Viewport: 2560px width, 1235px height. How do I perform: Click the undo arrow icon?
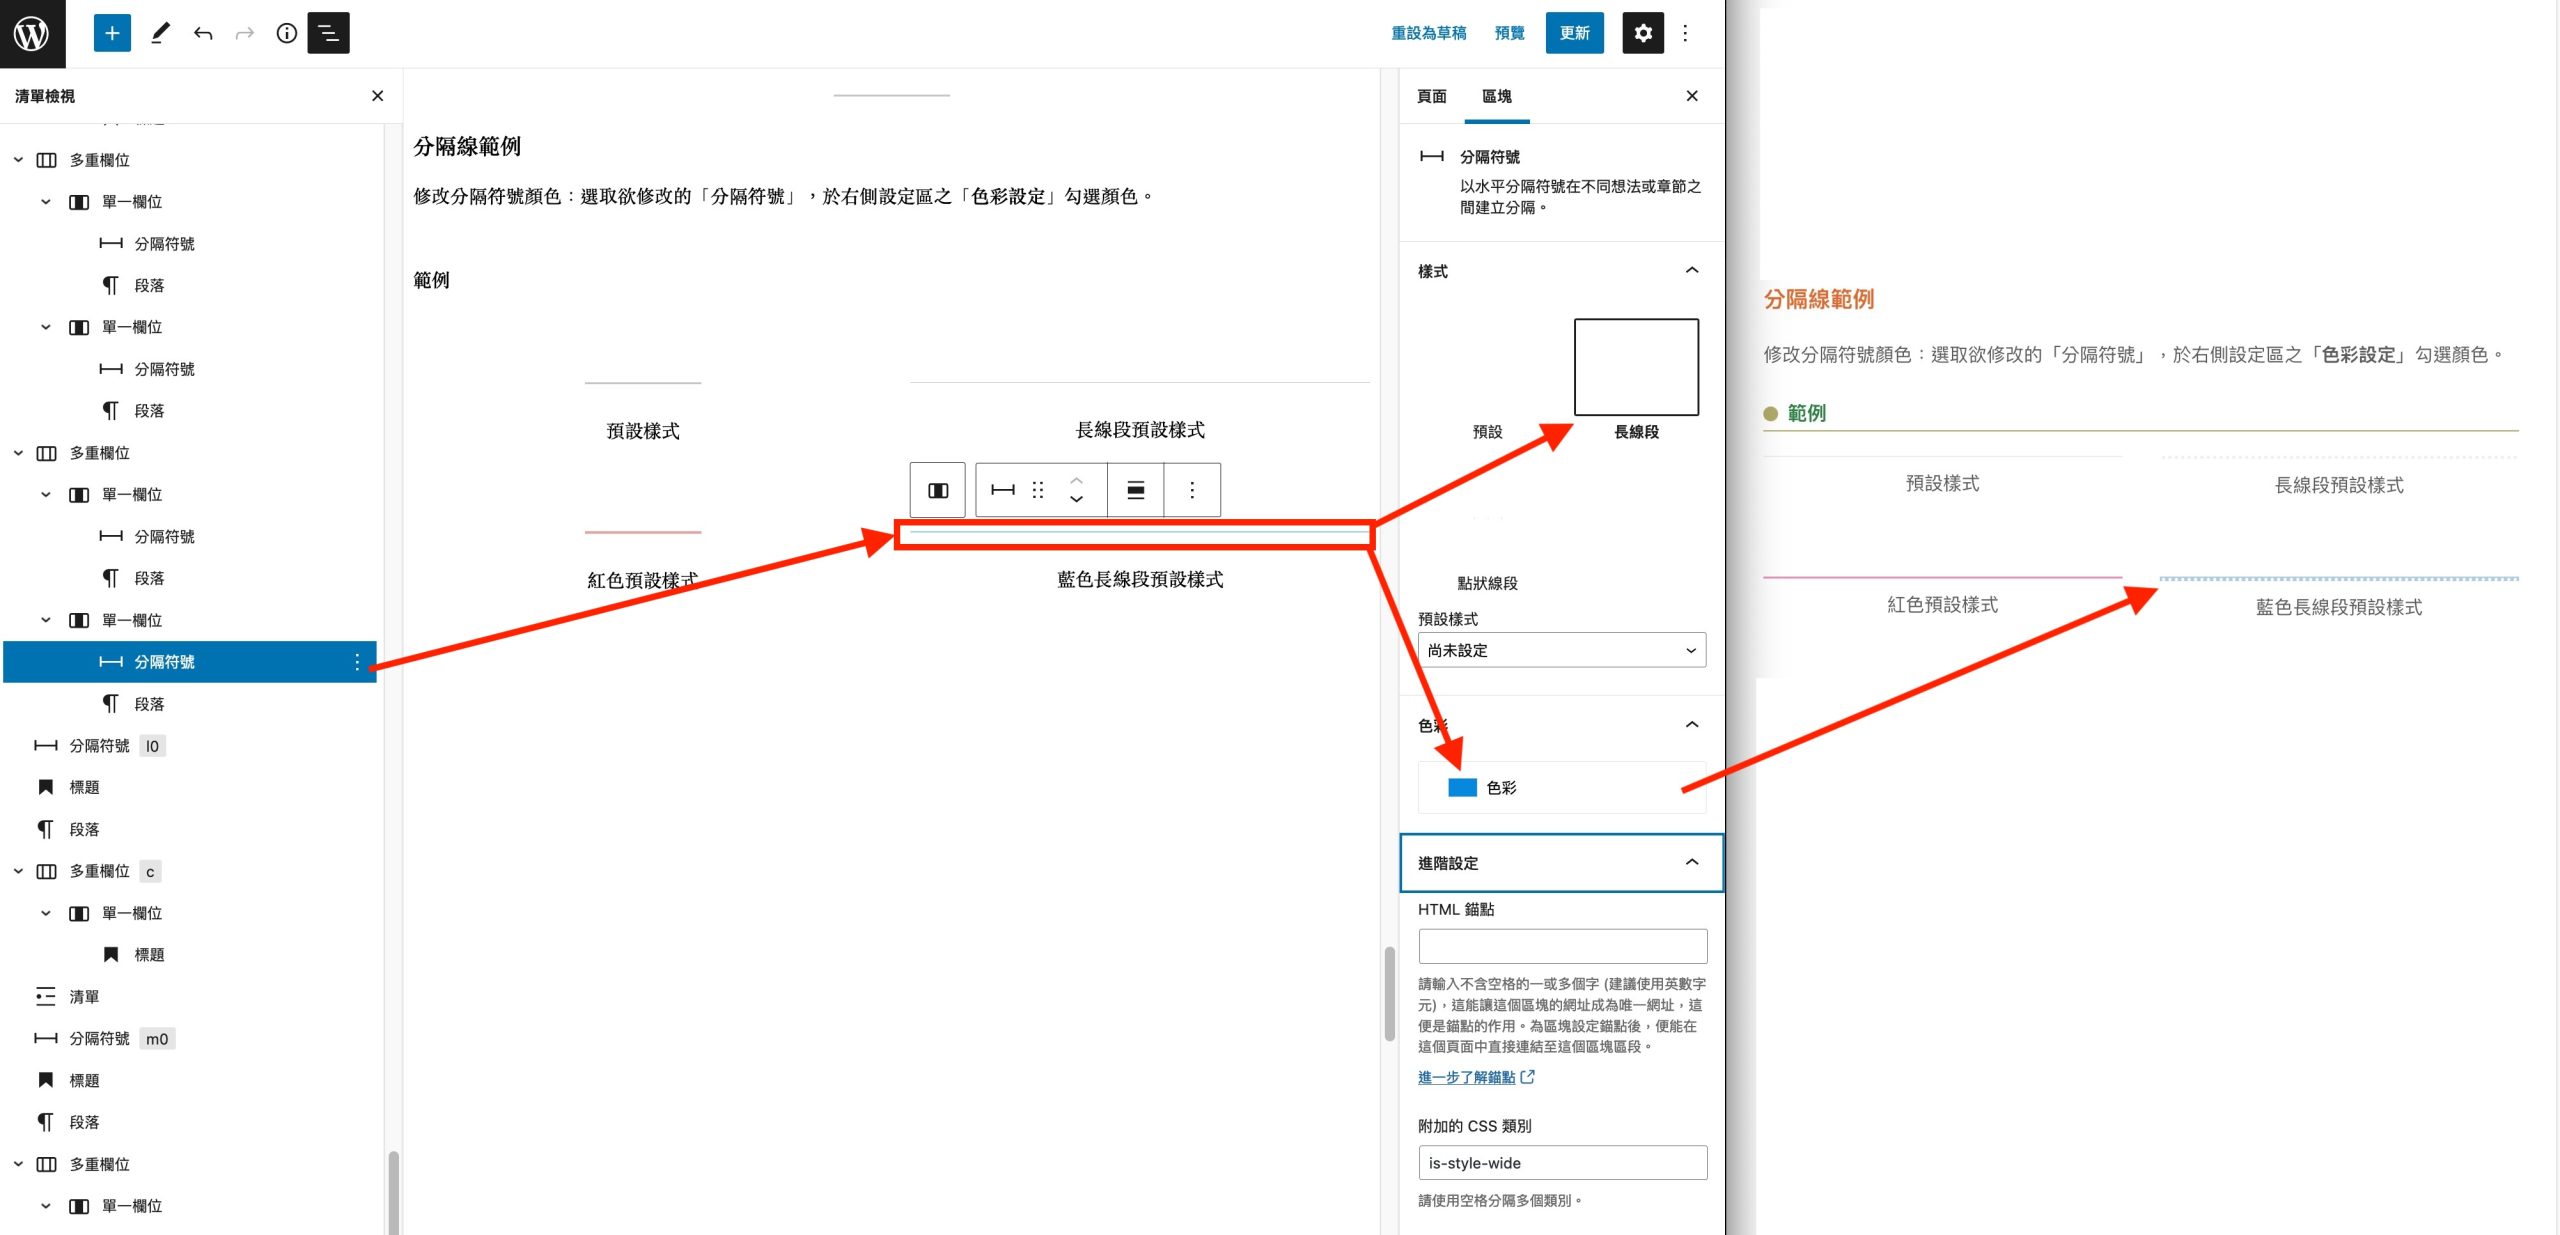pos(203,33)
